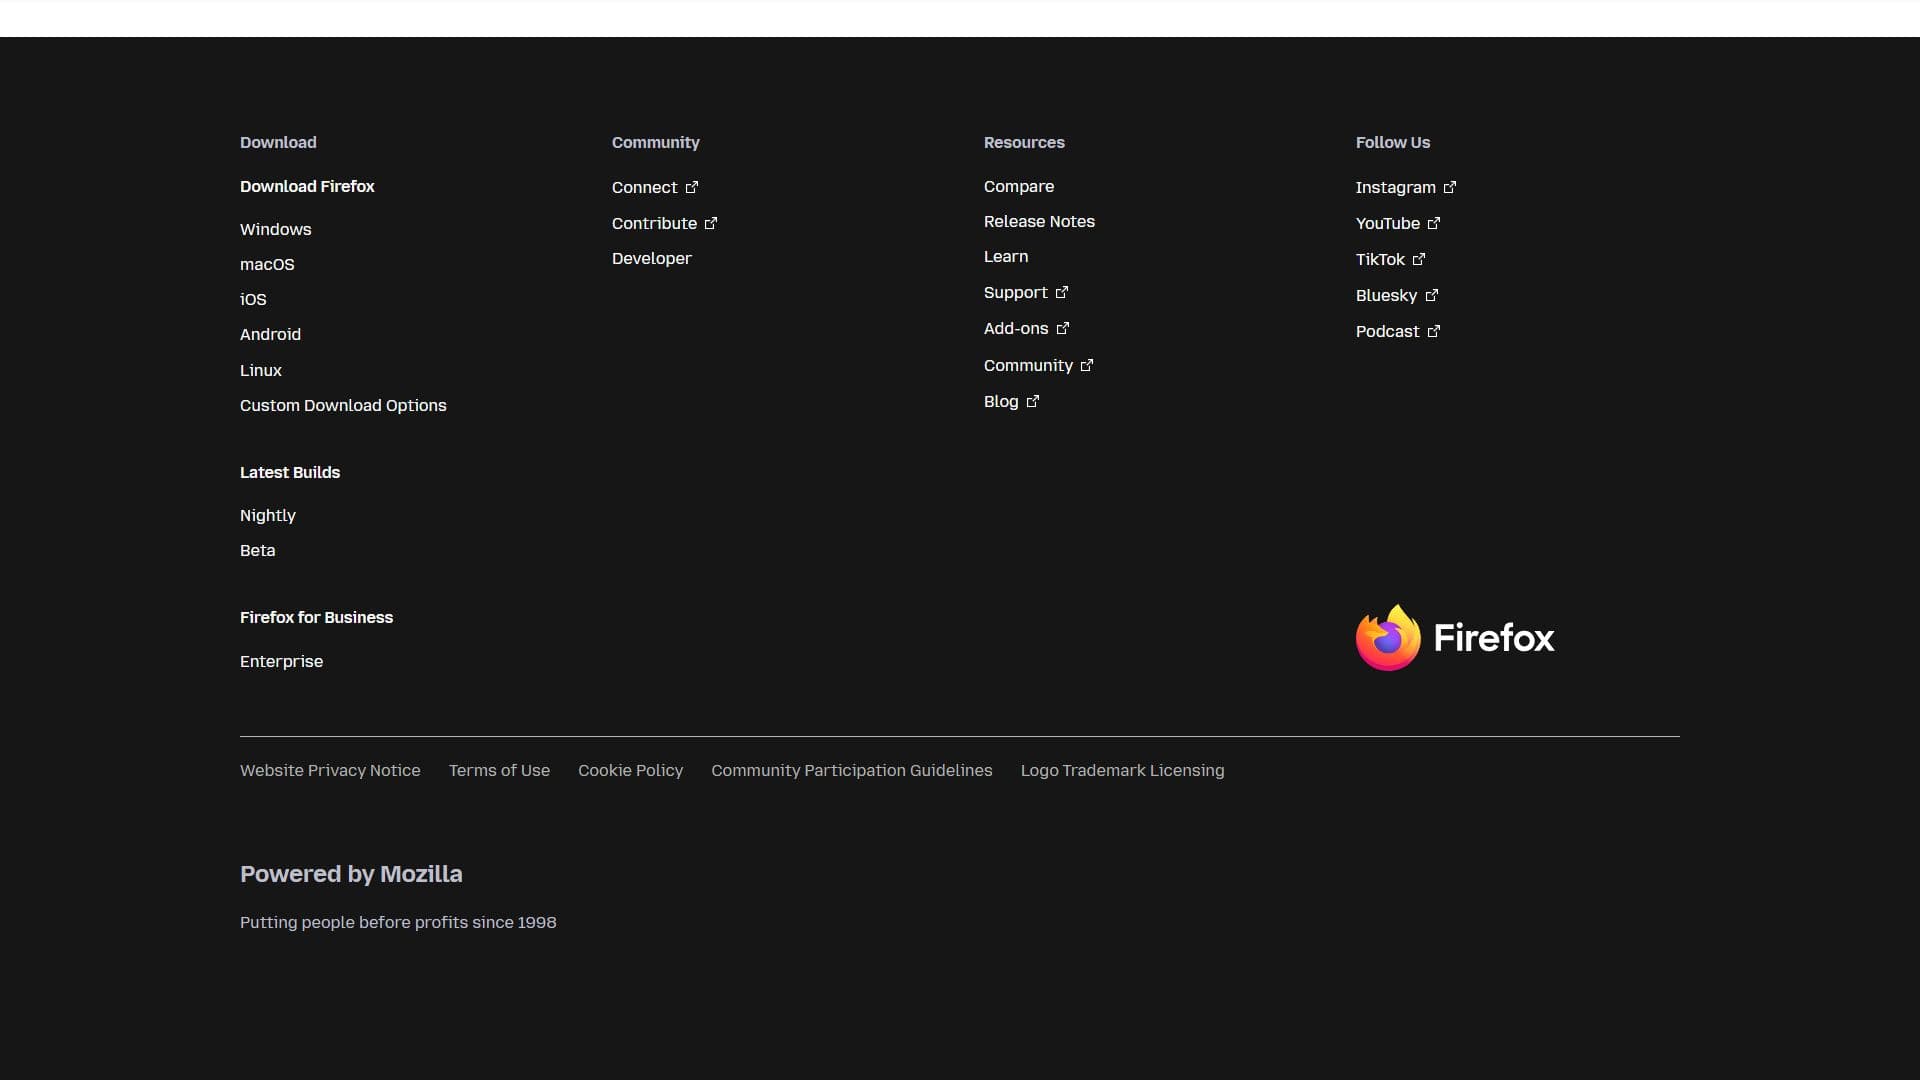Click the external-link icon beside YouTube
The image size is (1920, 1080).
[x=1434, y=223]
